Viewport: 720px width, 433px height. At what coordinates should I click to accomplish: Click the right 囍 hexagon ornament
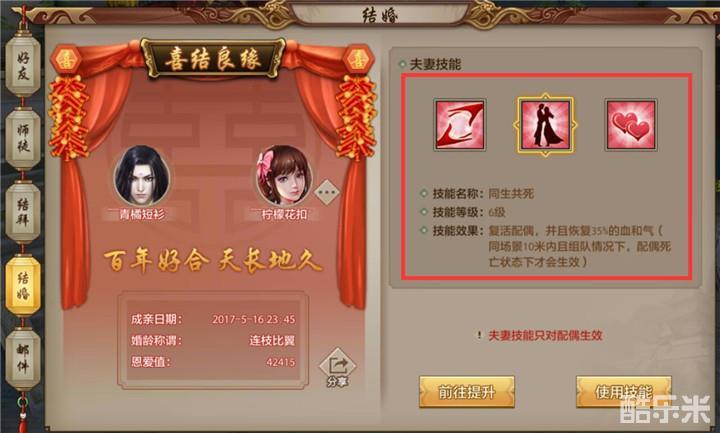[x=359, y=59]
